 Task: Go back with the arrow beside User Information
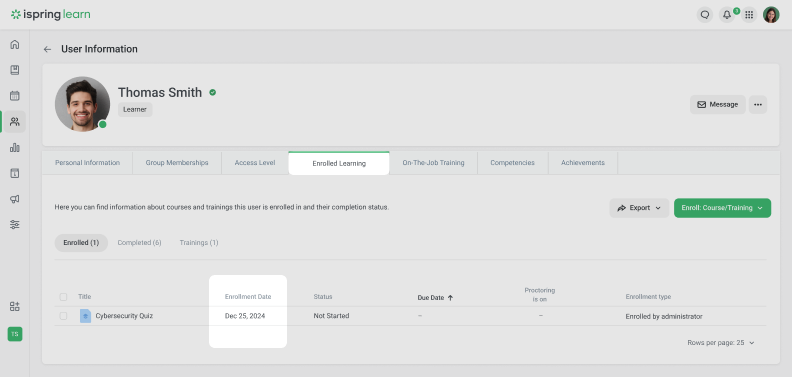pos(47,50)
